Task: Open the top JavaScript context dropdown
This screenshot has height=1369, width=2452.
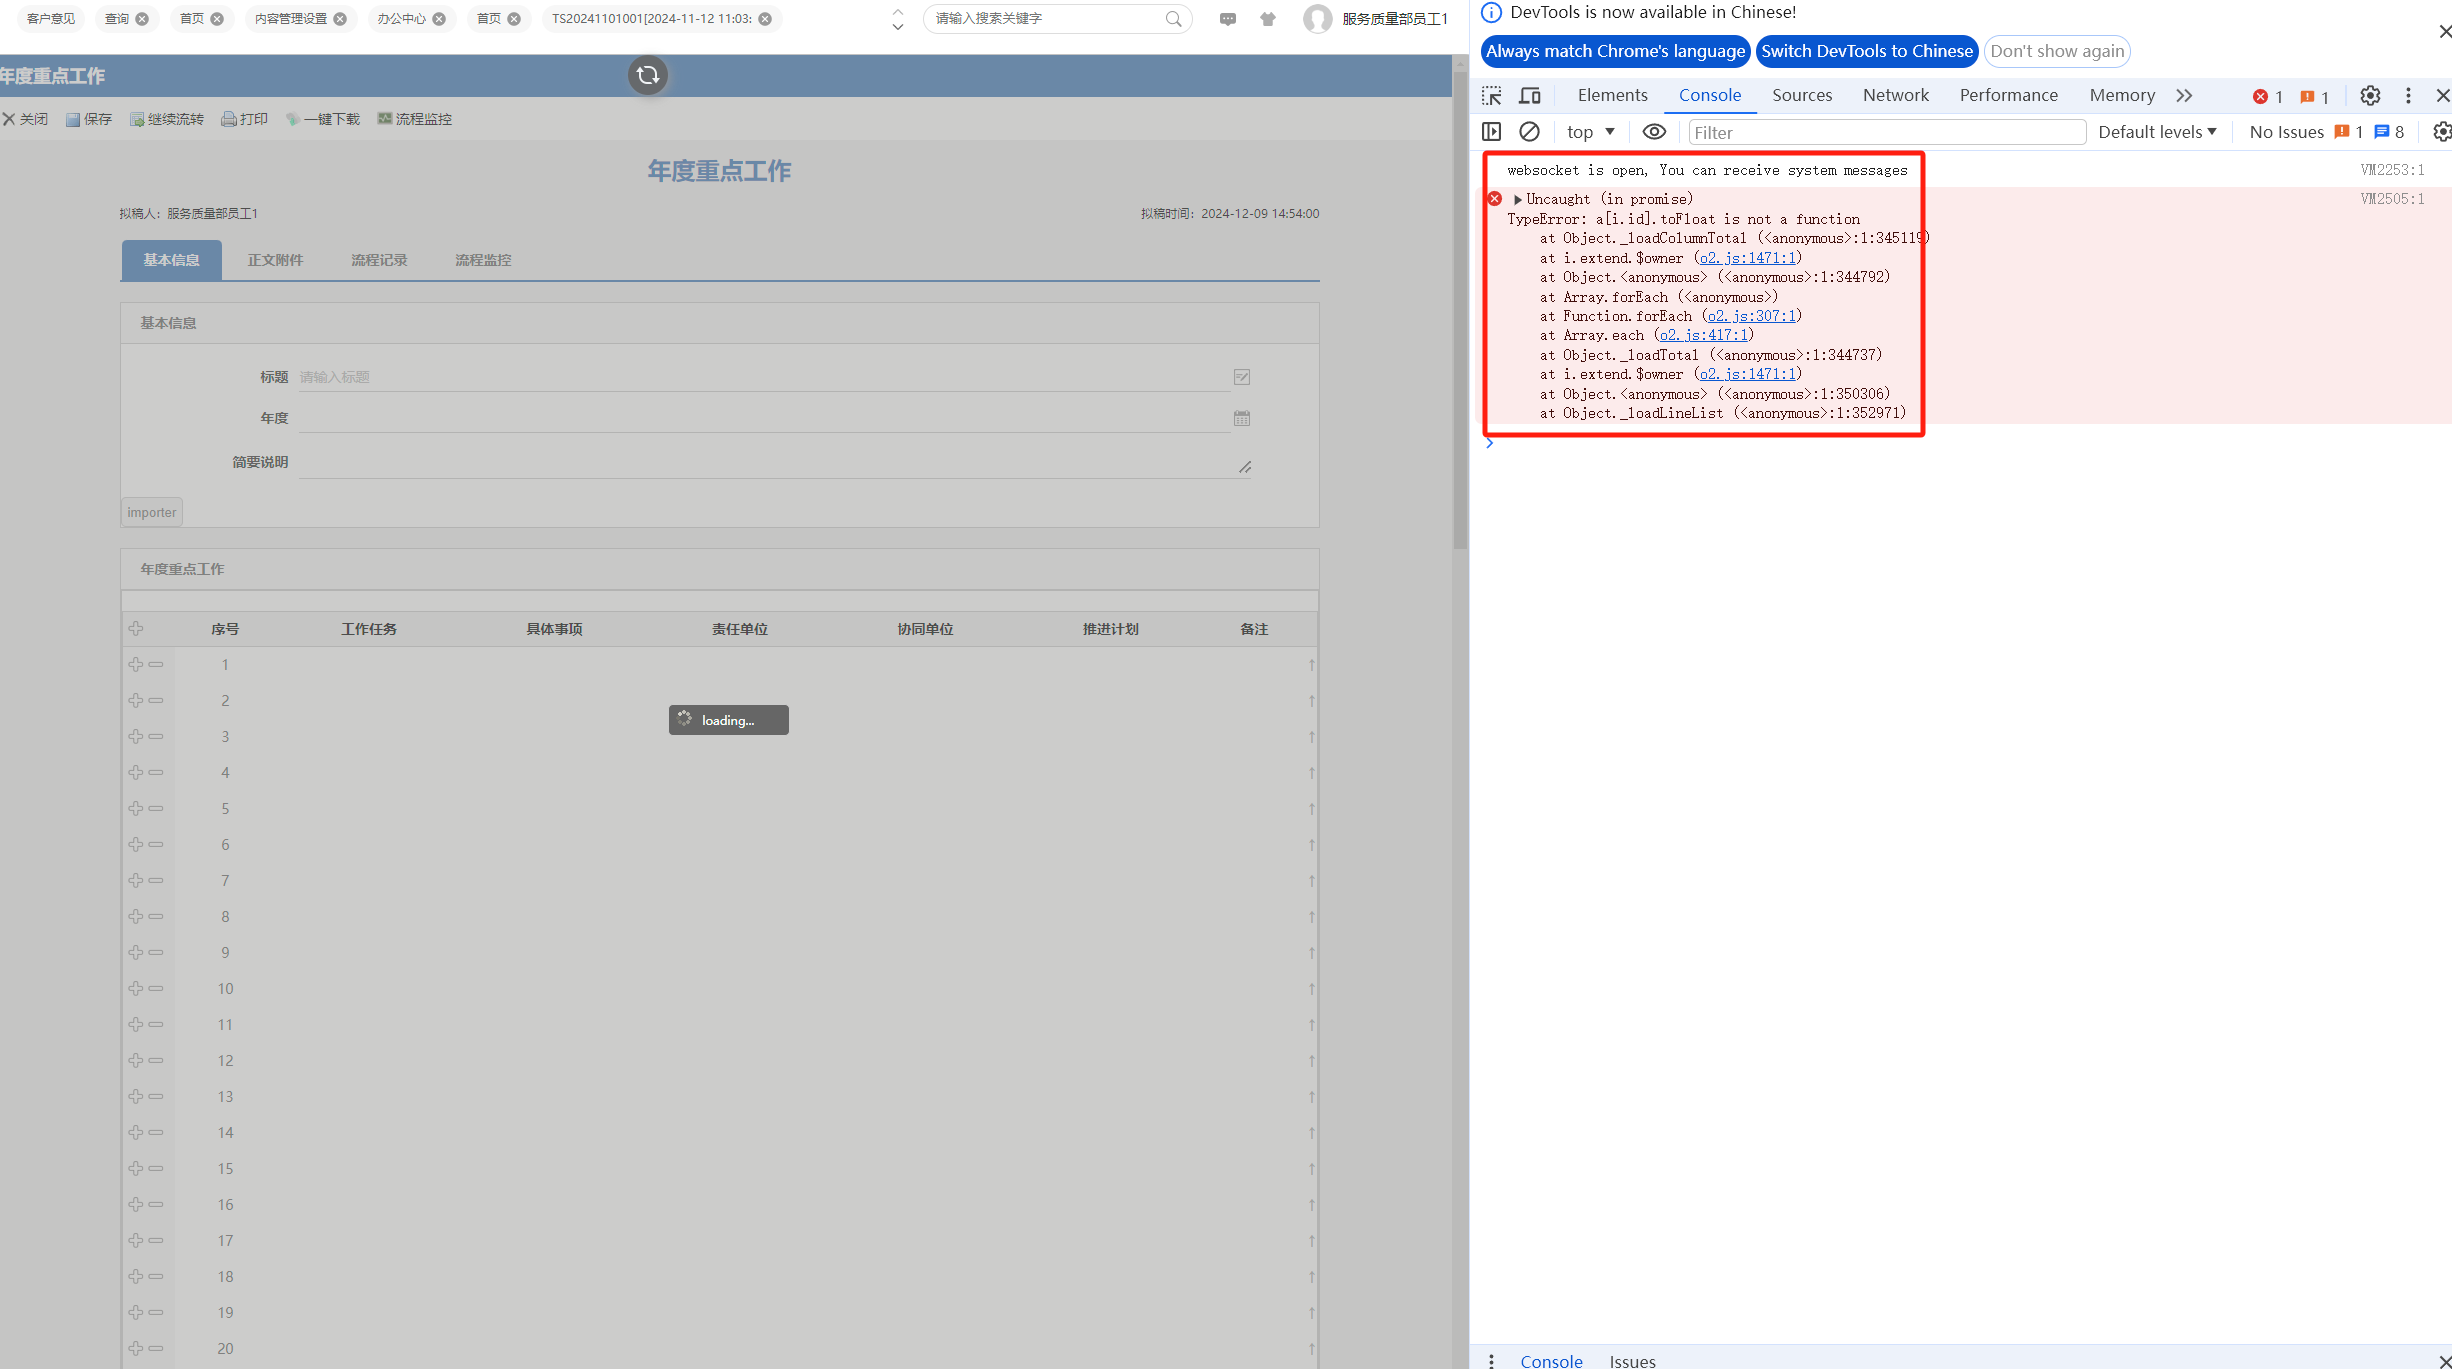Action: tap(1590, 132)
